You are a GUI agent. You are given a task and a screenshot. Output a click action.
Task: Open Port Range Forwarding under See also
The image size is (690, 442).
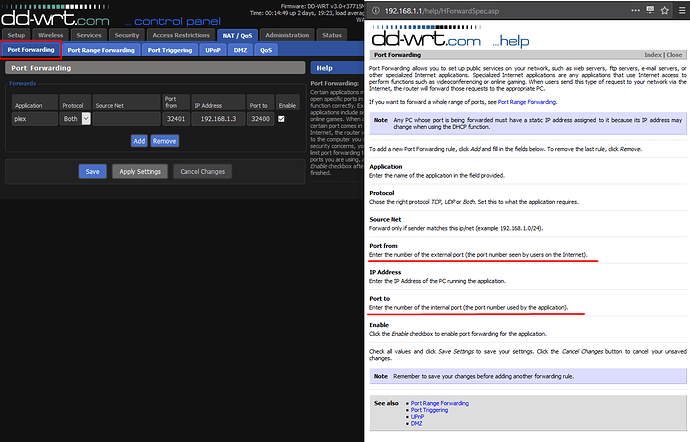[440, 403]
